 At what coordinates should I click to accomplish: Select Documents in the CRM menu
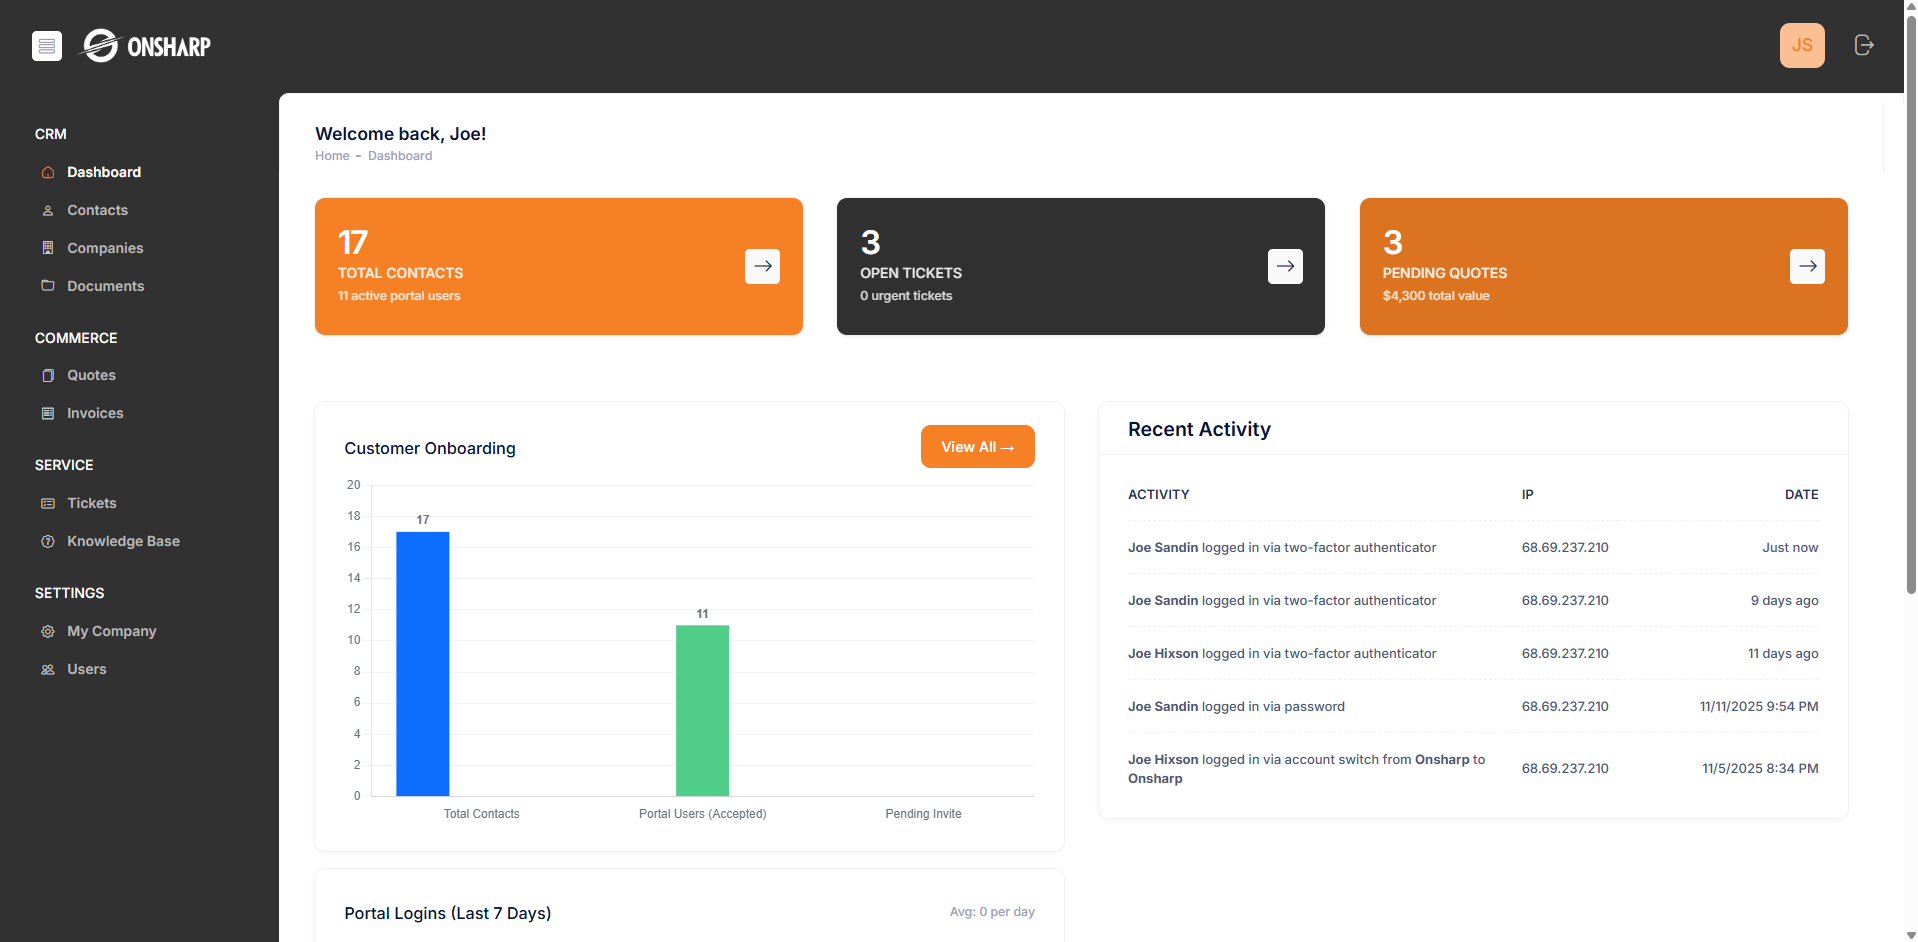pyautogui.click(x=105, y=286)
